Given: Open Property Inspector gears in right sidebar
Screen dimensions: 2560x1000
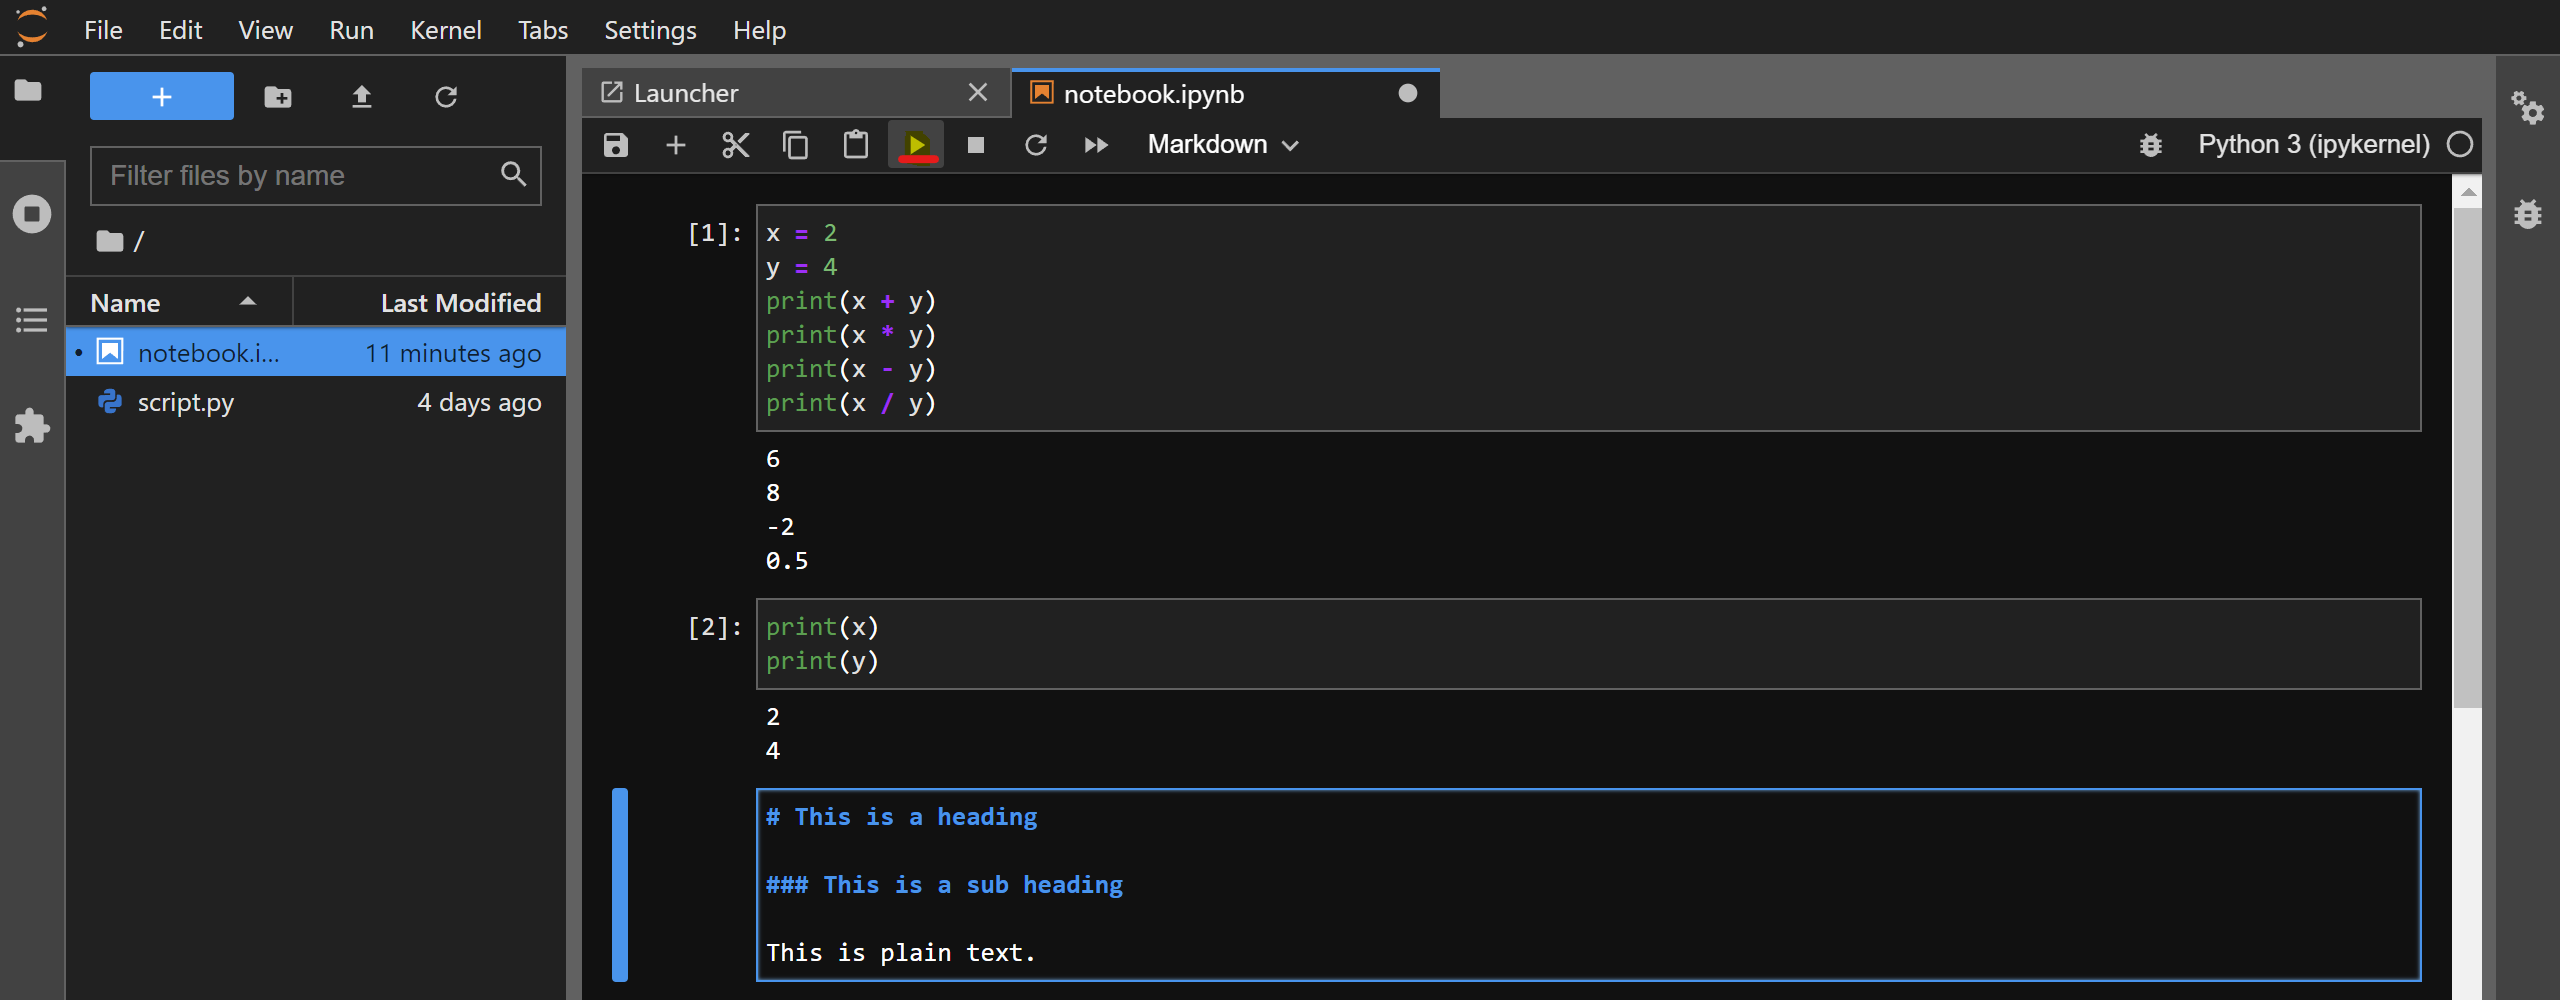Looking at the screenshot, I should tap(2528, 107).
